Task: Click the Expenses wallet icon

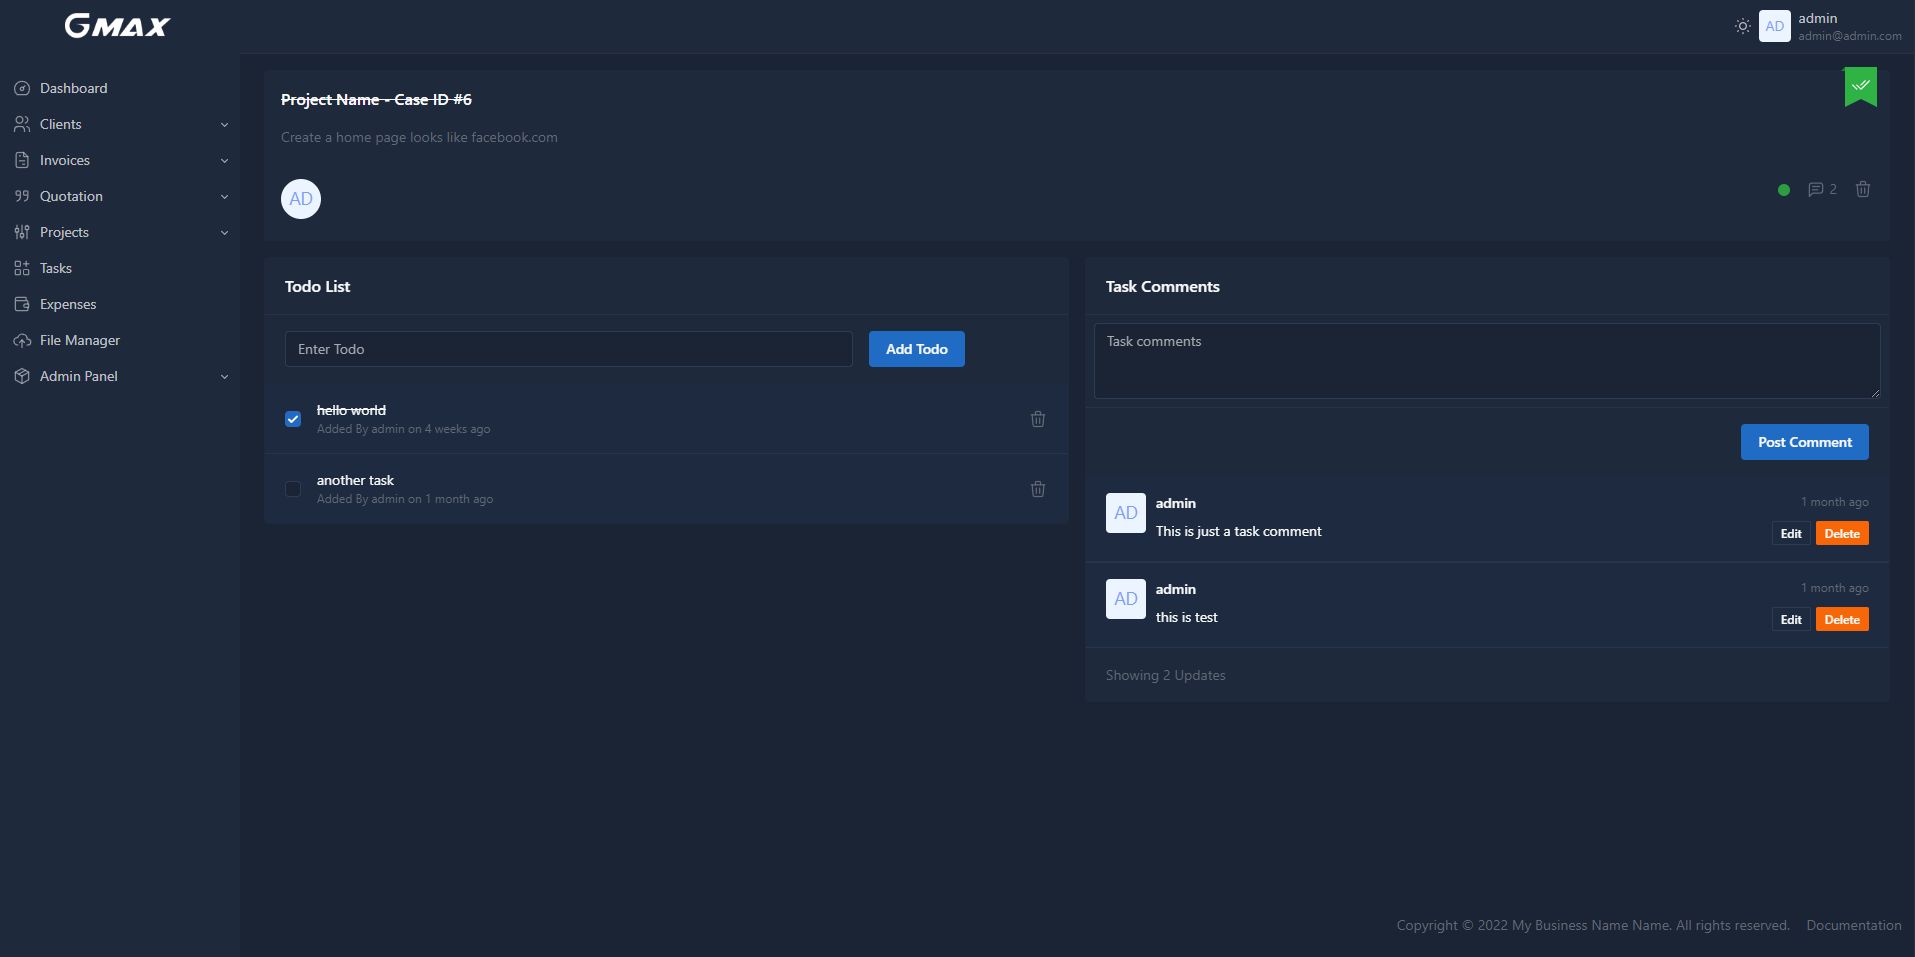Action: [22, 304]
